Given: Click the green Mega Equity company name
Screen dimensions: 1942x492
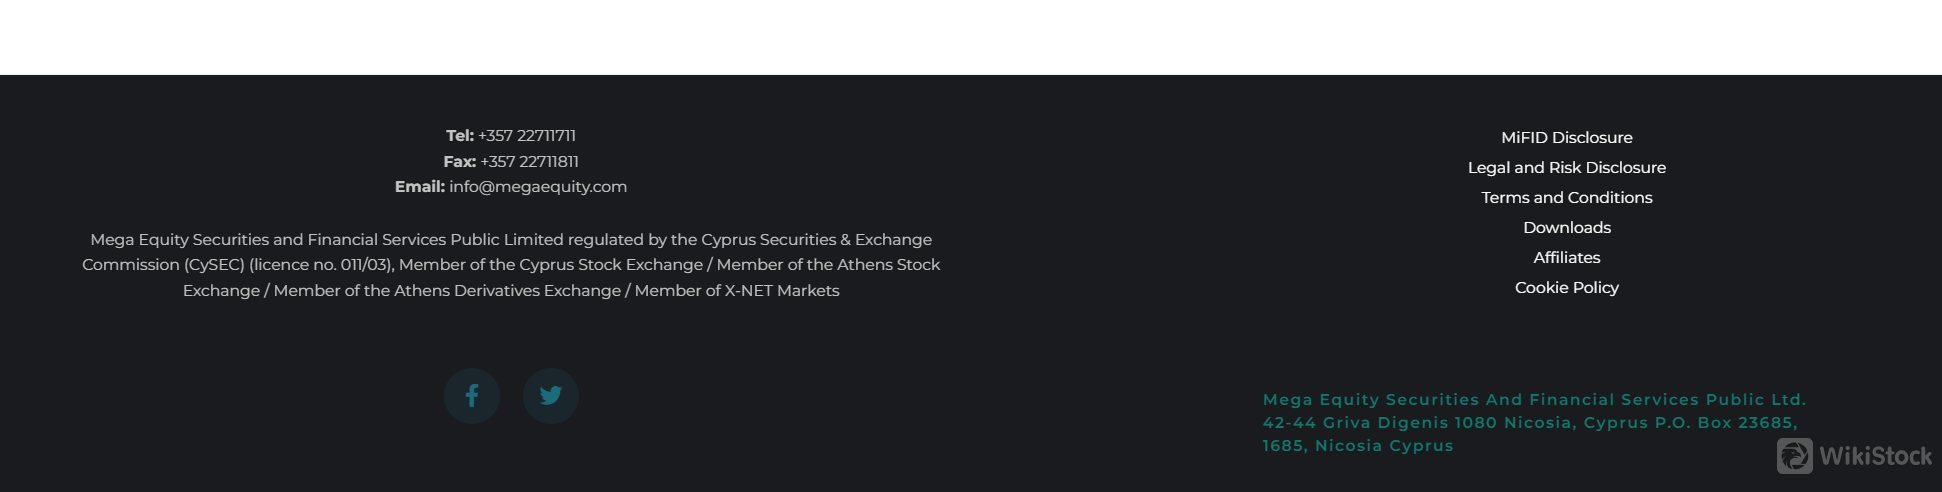Looking at the screenshot, I should [x=1534, y=400].
